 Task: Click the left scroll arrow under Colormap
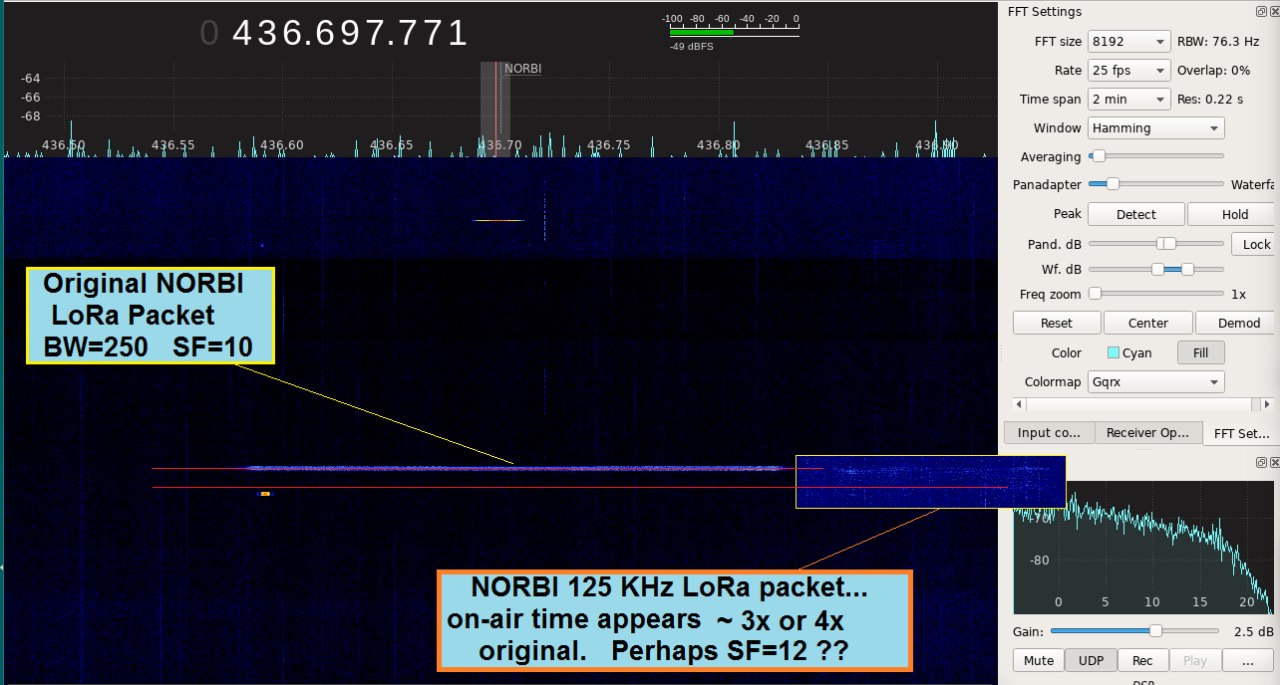pyautogui.click(x=1019, y=404)
